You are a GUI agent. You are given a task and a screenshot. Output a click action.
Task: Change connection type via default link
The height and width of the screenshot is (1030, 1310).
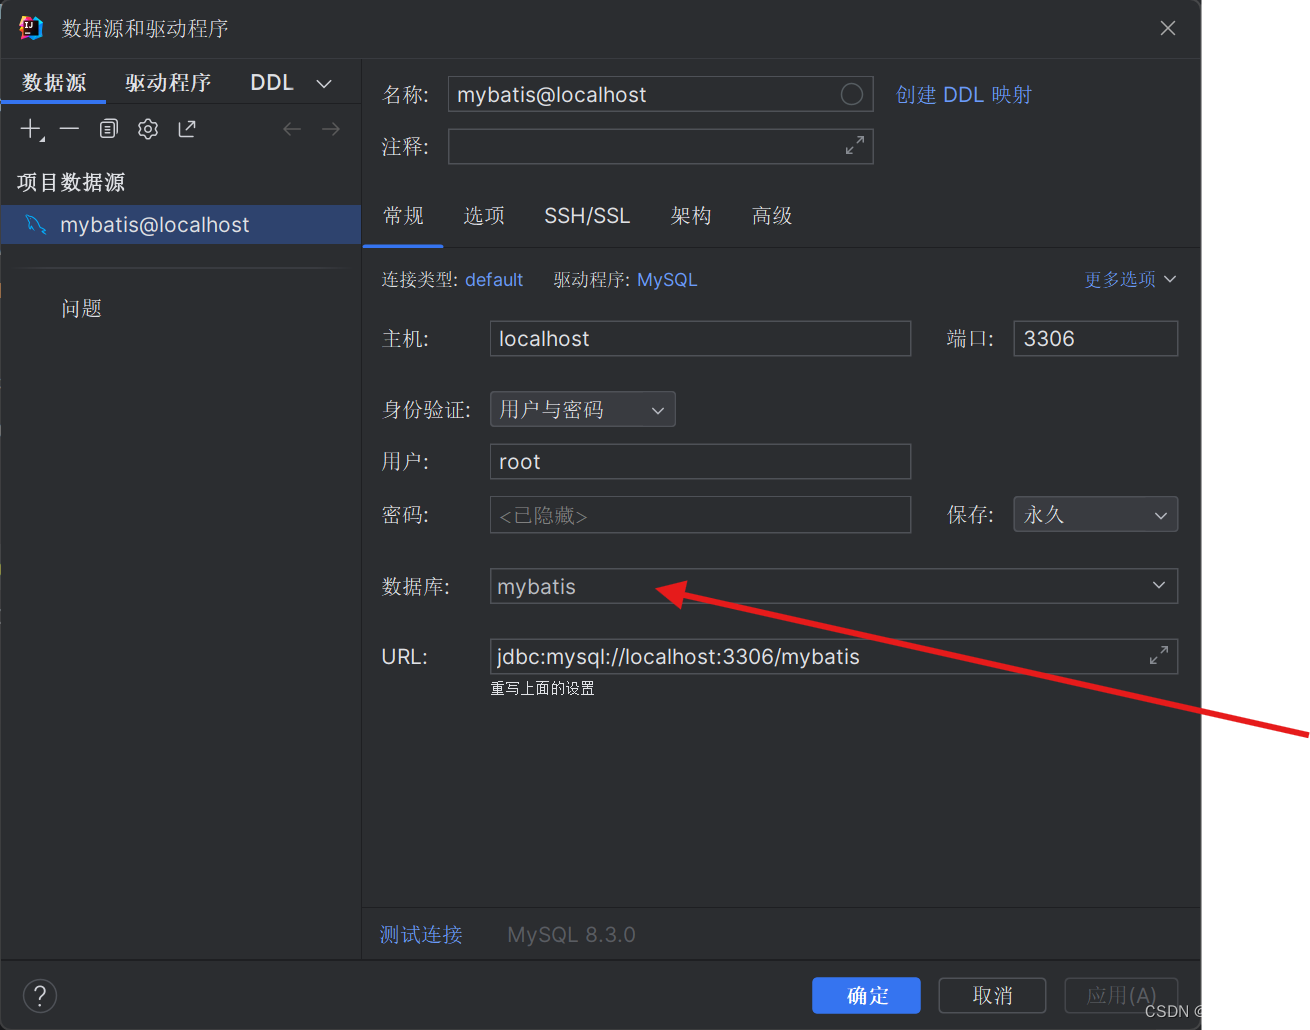coord(494,280)
